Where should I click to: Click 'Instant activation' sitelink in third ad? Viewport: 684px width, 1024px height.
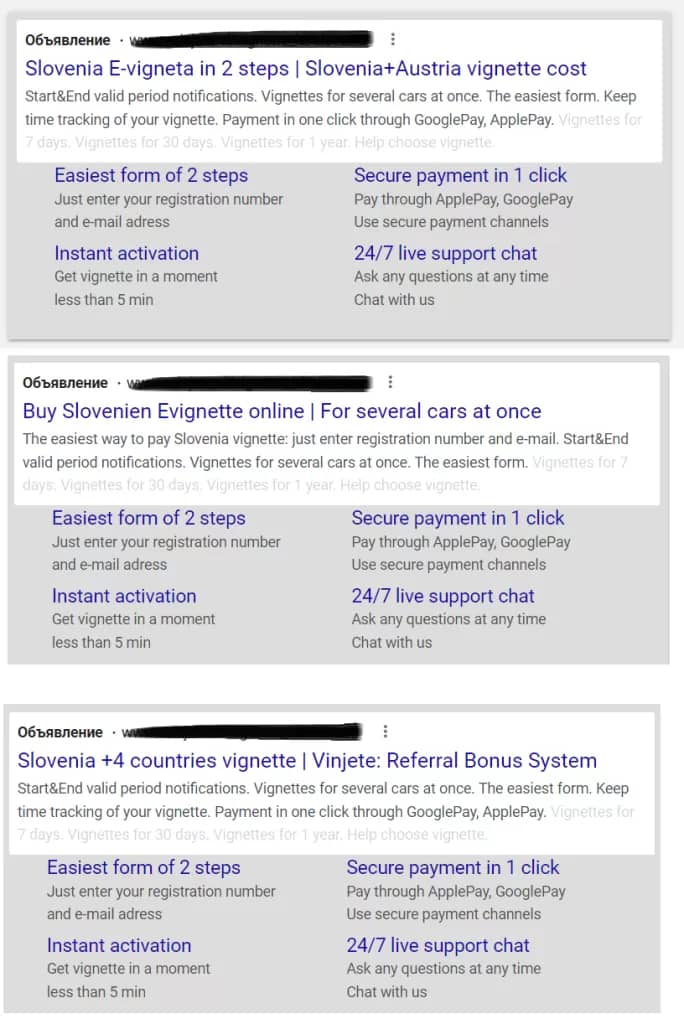pyautogui.click(x=119, y=946)
